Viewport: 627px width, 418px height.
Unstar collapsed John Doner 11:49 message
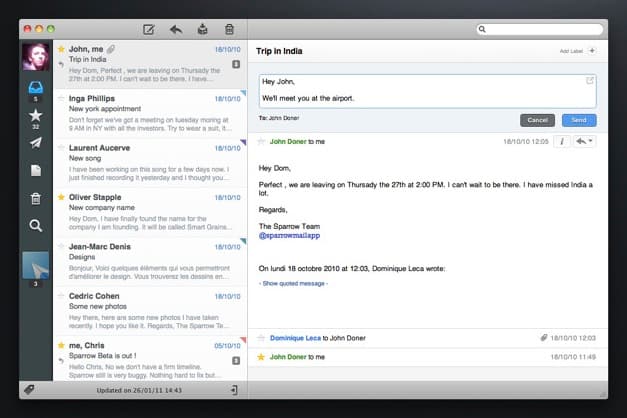261,357
